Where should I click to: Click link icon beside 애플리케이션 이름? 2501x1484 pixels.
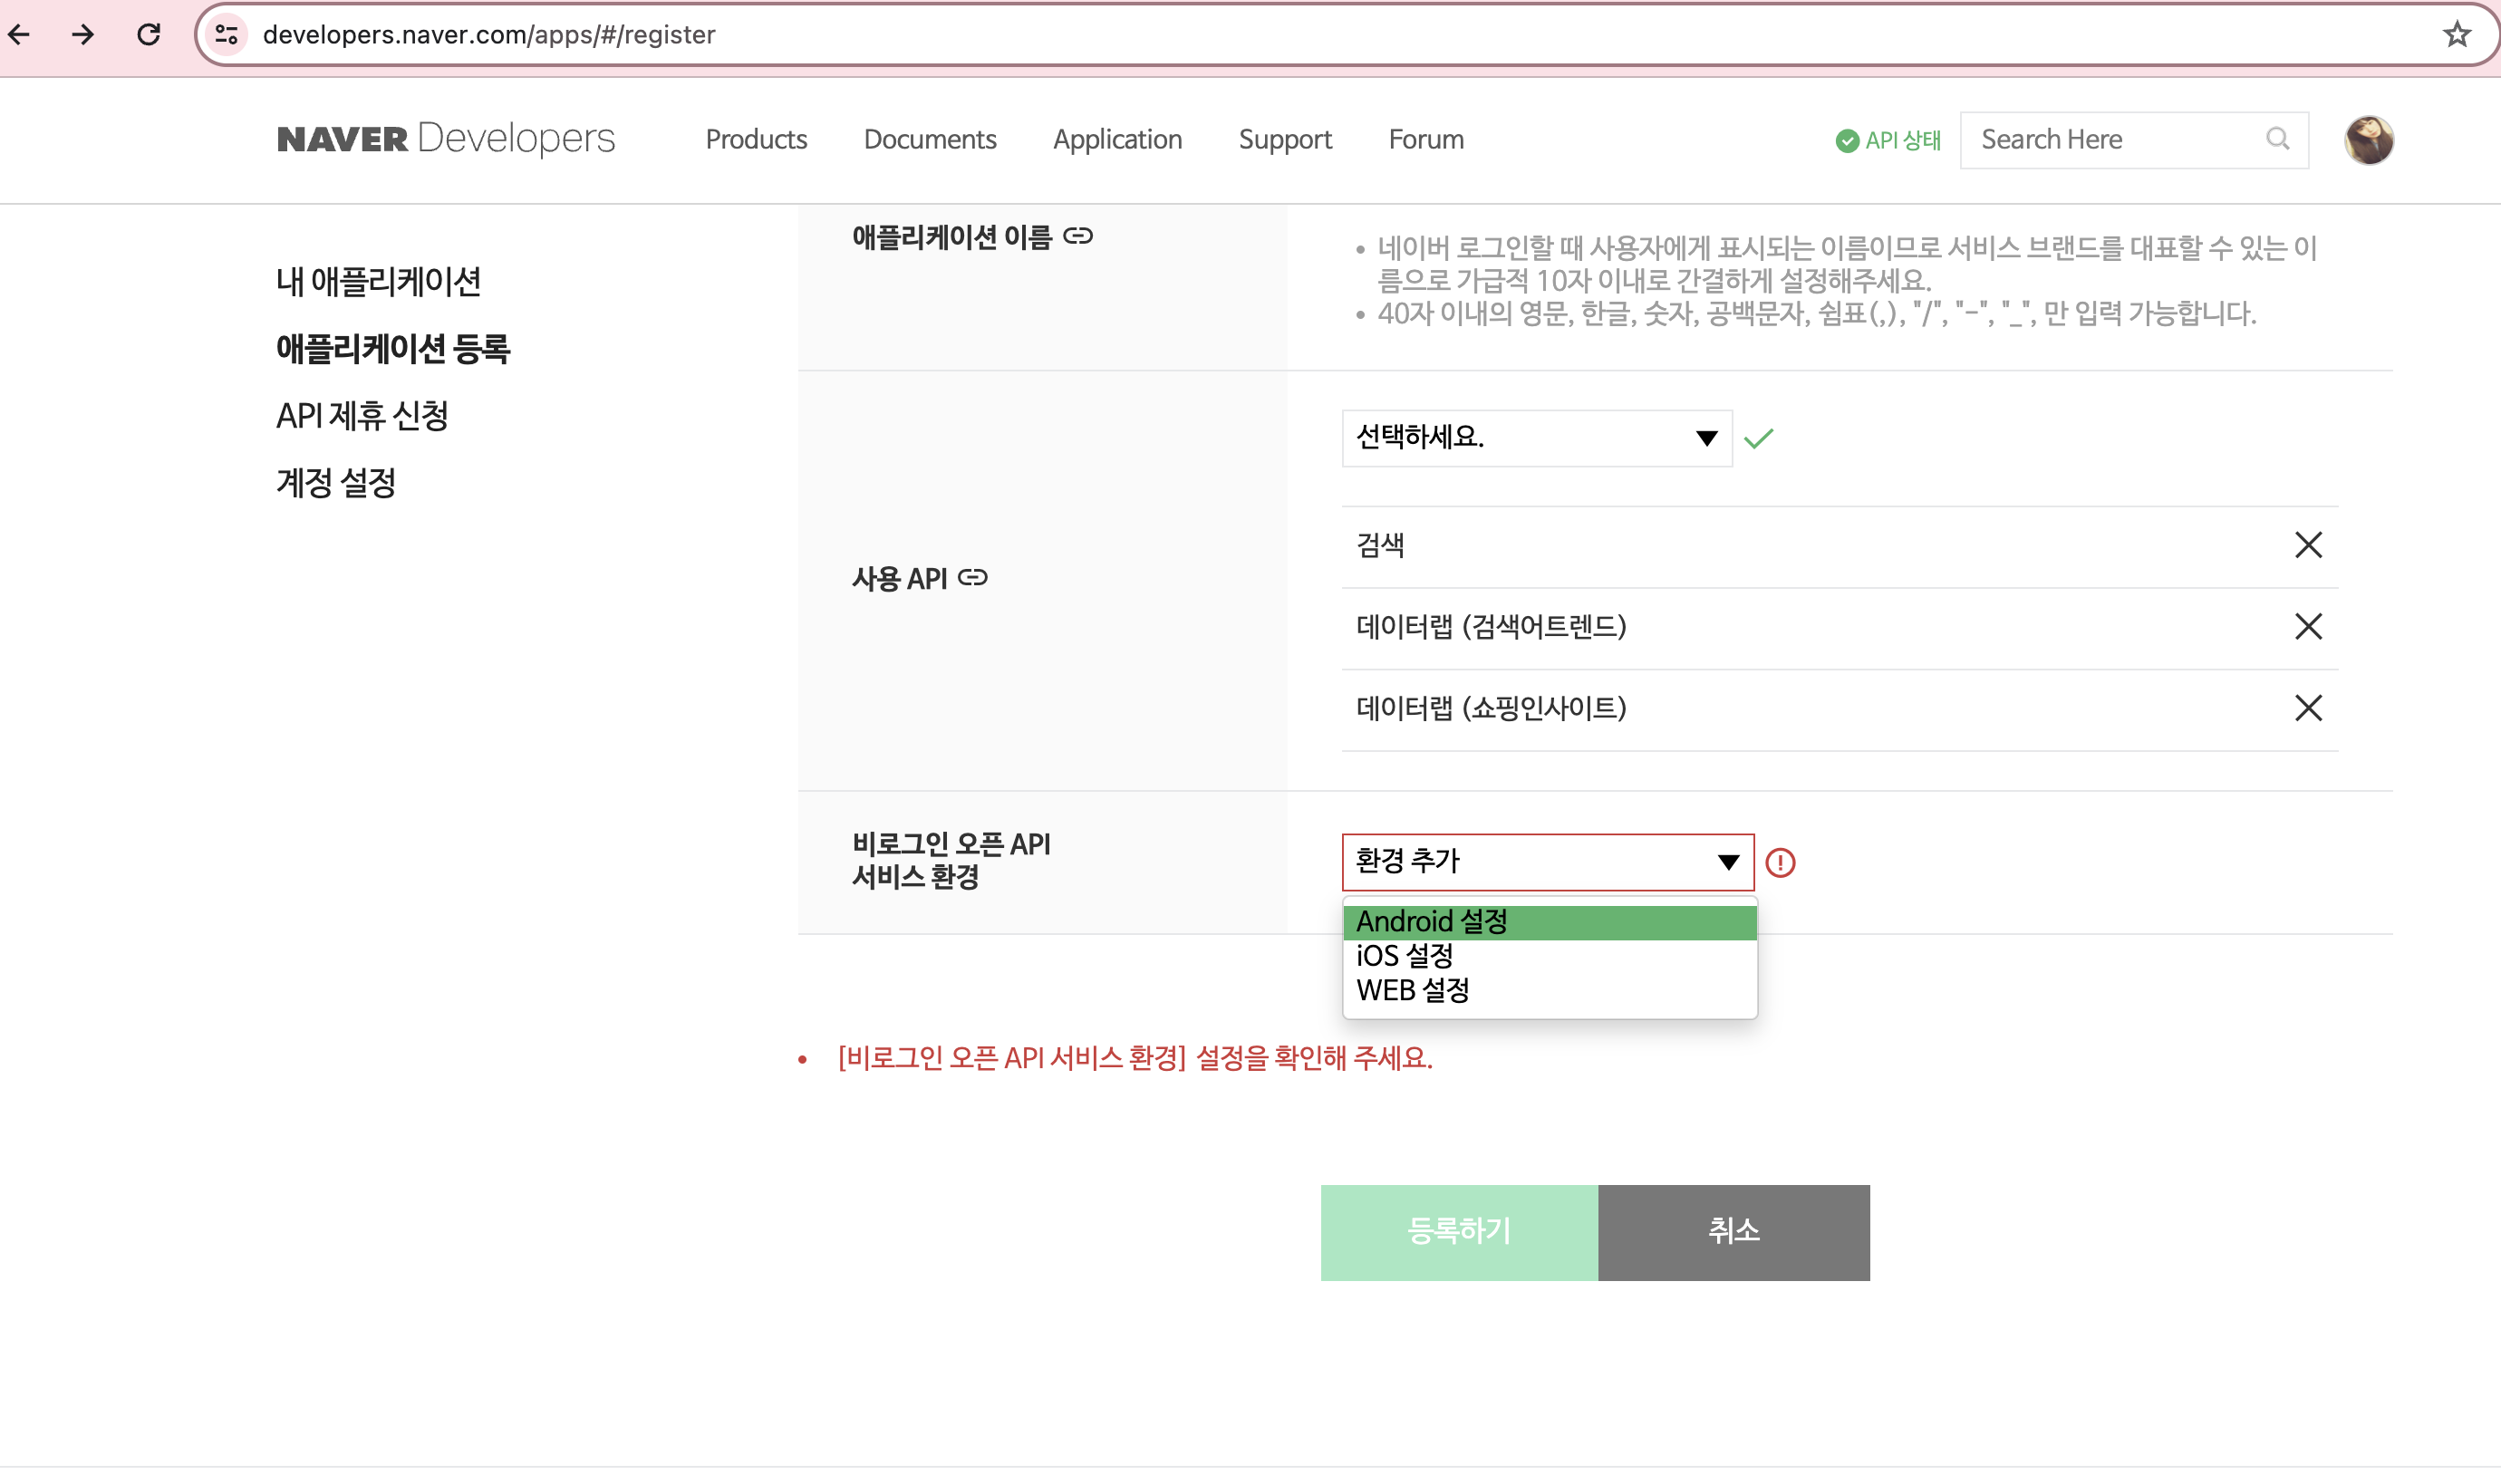tap(1078, 236)
